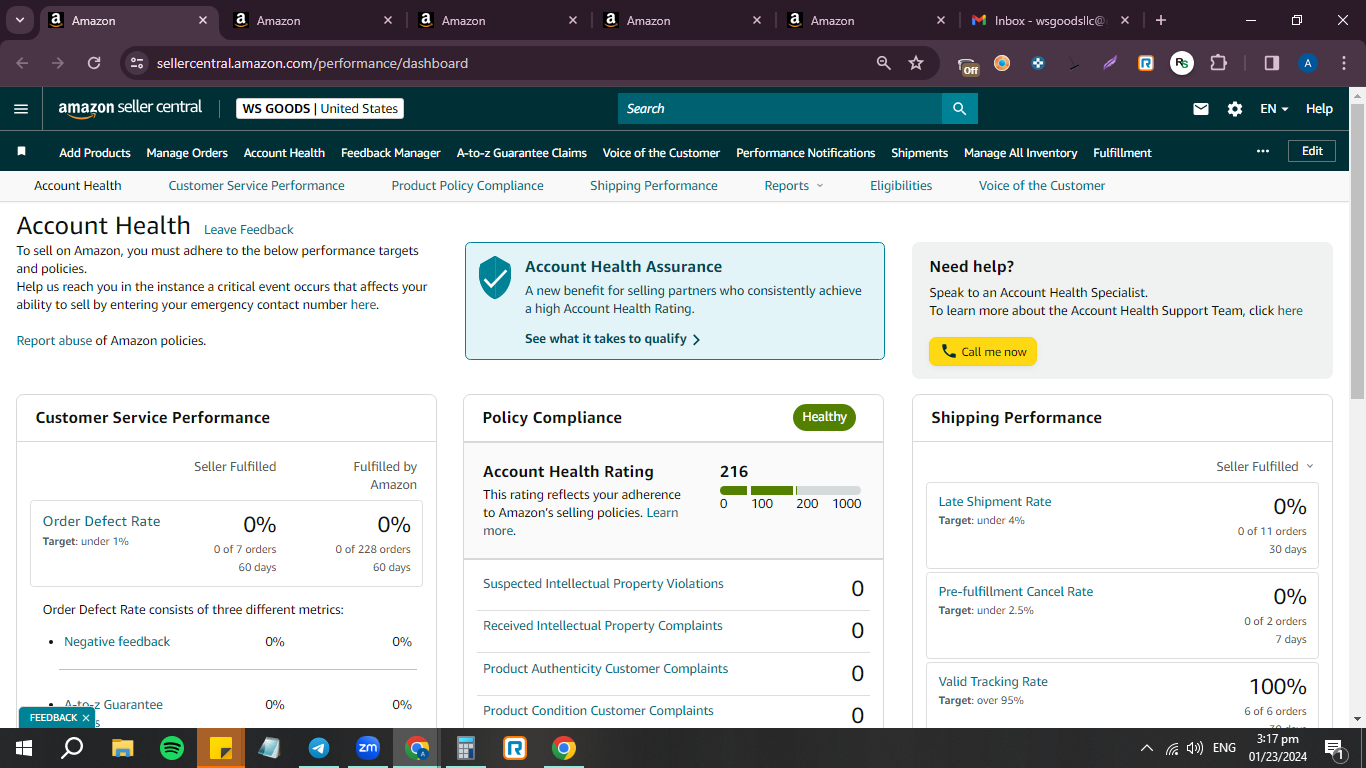The width and height of the screenshot is (1366, 768).
Task: Open Calculator from the taskbar
Action: coord(466,747)
